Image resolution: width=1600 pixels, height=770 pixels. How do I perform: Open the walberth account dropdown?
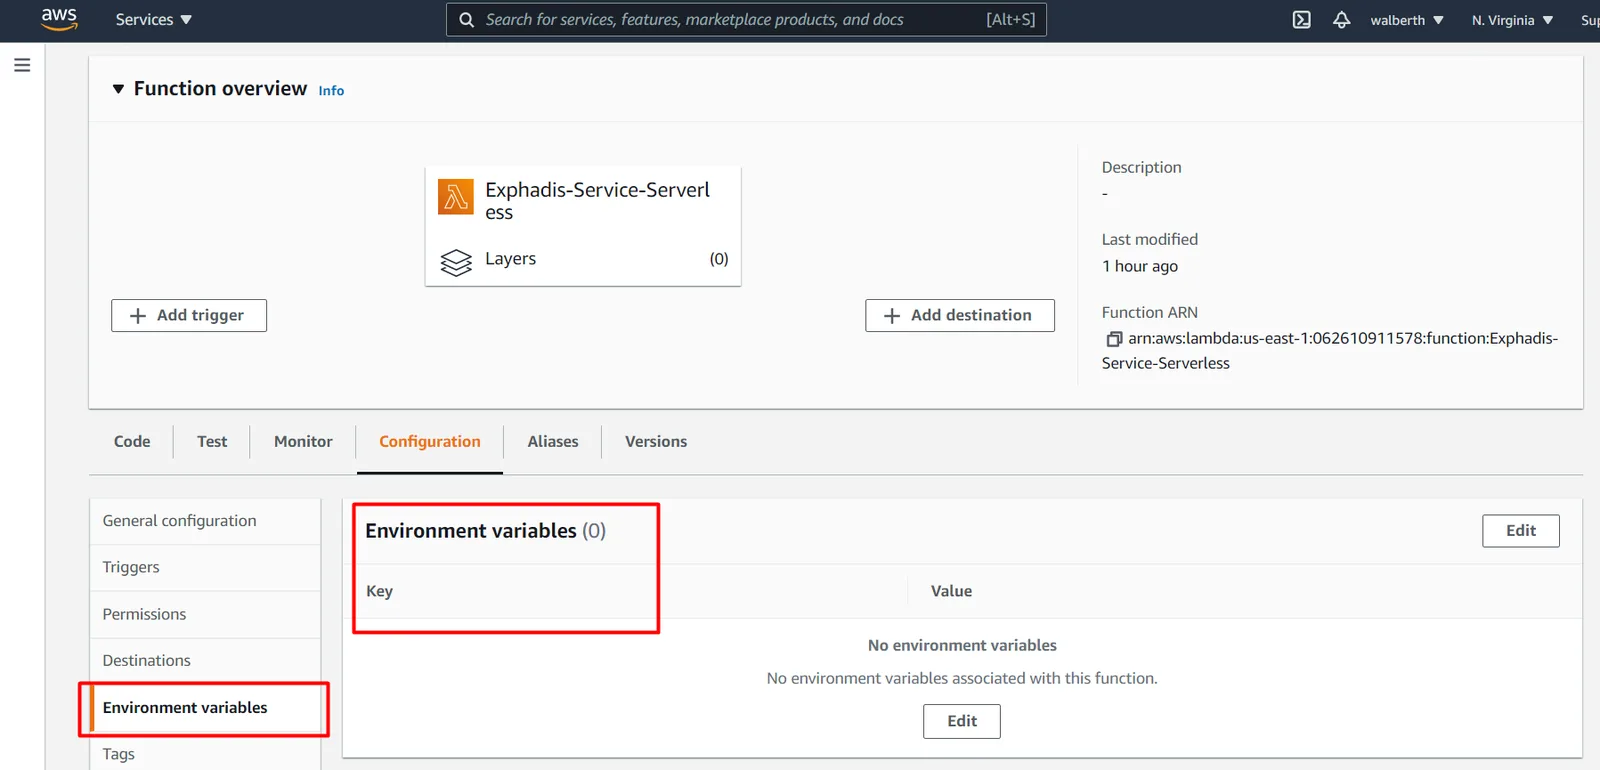(1406, 20)
